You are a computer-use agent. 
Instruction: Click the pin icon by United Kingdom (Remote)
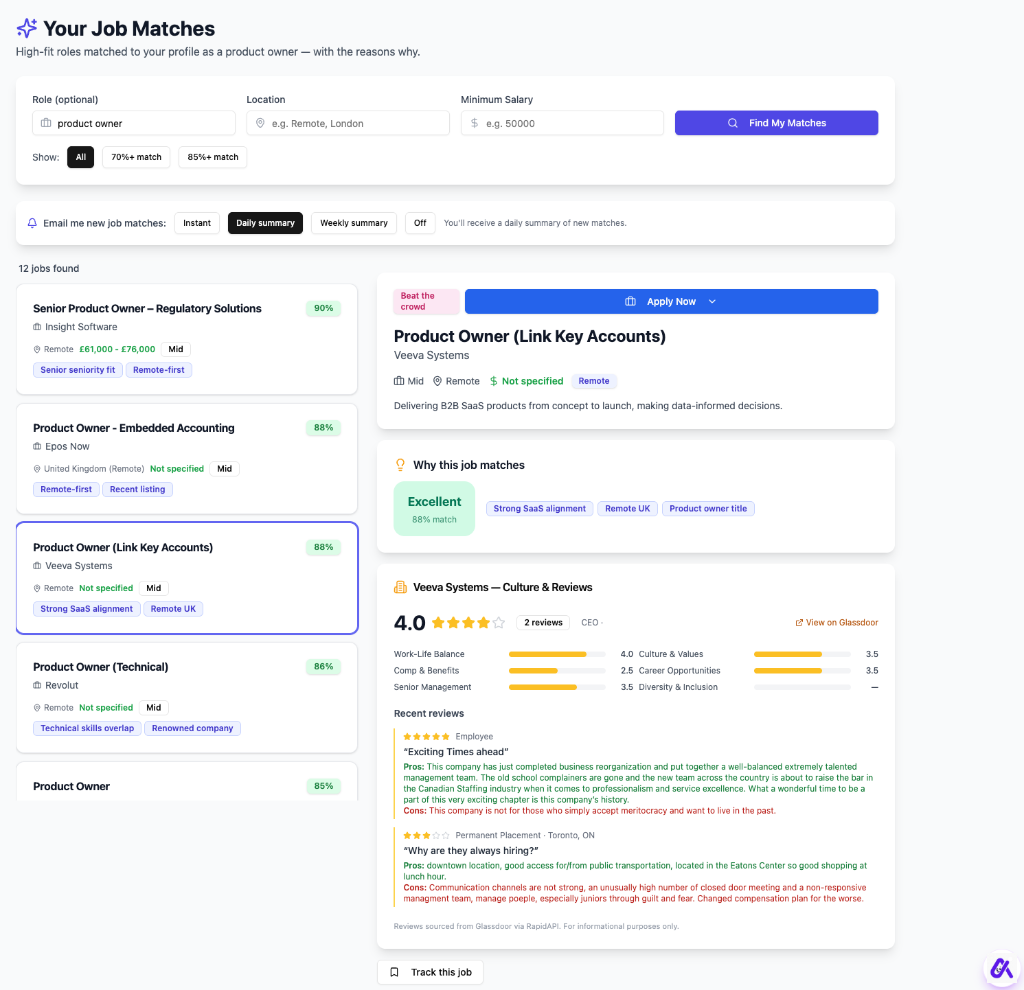(x=37, y=469)
